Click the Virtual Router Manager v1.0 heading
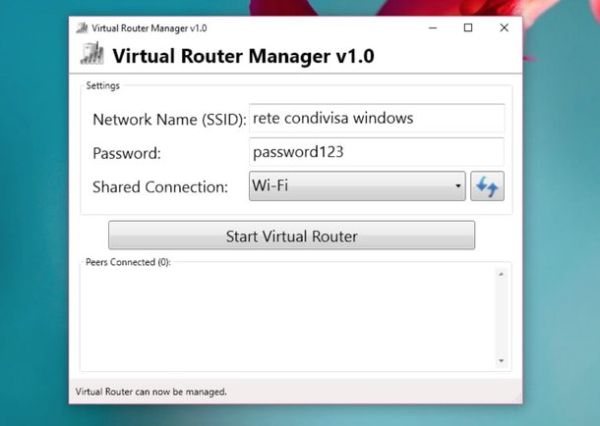600x426 pixels. [x=243, y=56]
